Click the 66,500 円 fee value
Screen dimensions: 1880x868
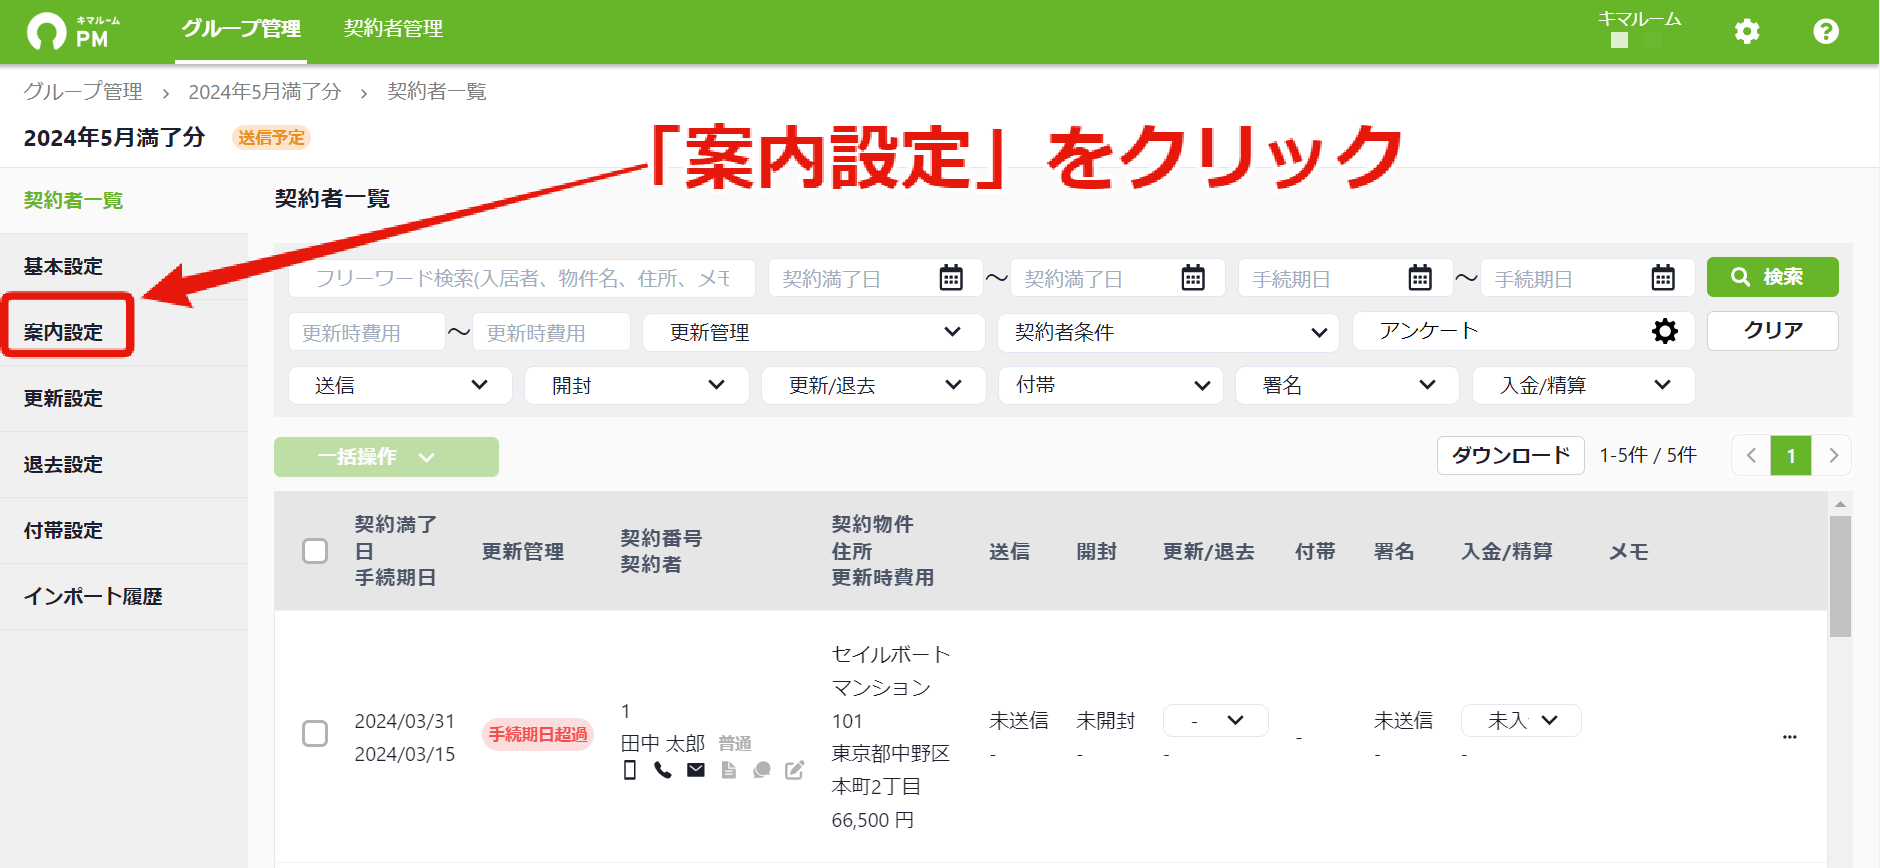(x=873, y=820)
